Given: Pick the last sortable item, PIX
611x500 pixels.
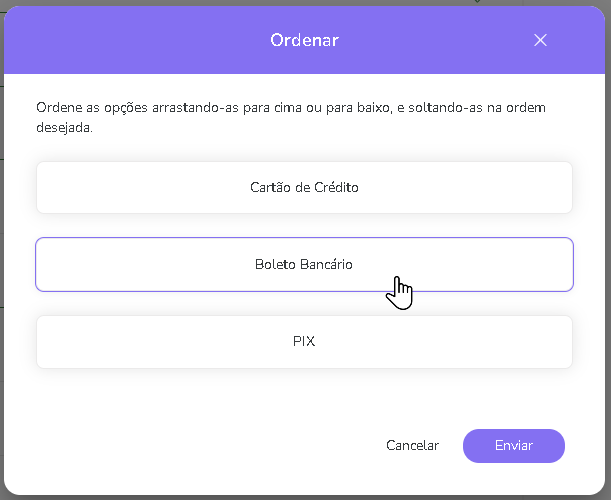Looking at the screenshot, I should [150, 342].
